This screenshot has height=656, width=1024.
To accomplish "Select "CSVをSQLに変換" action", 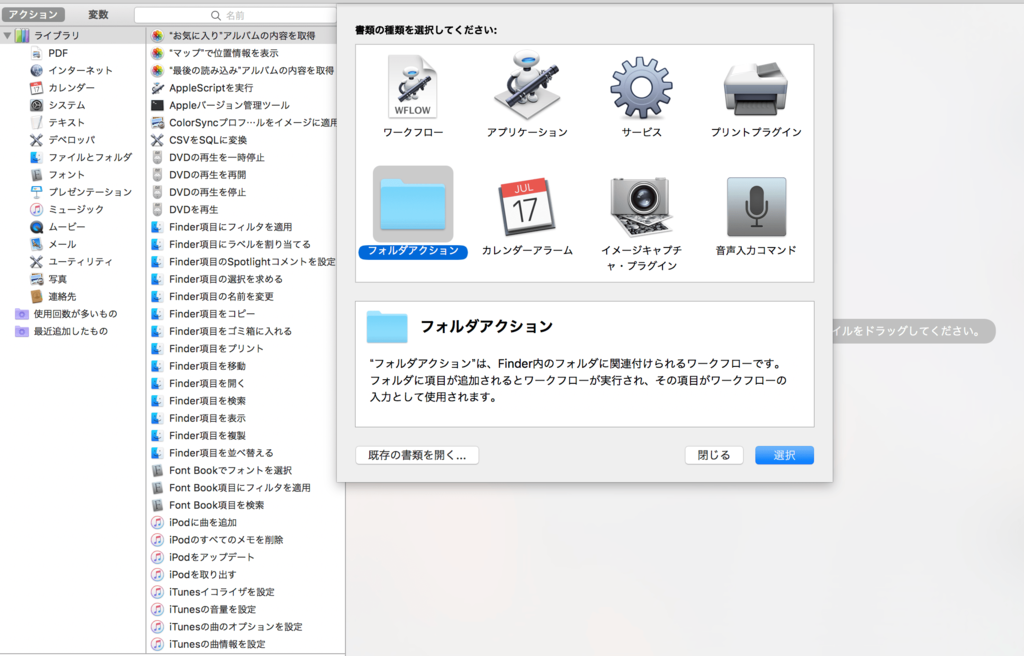I will click(208, 140).
